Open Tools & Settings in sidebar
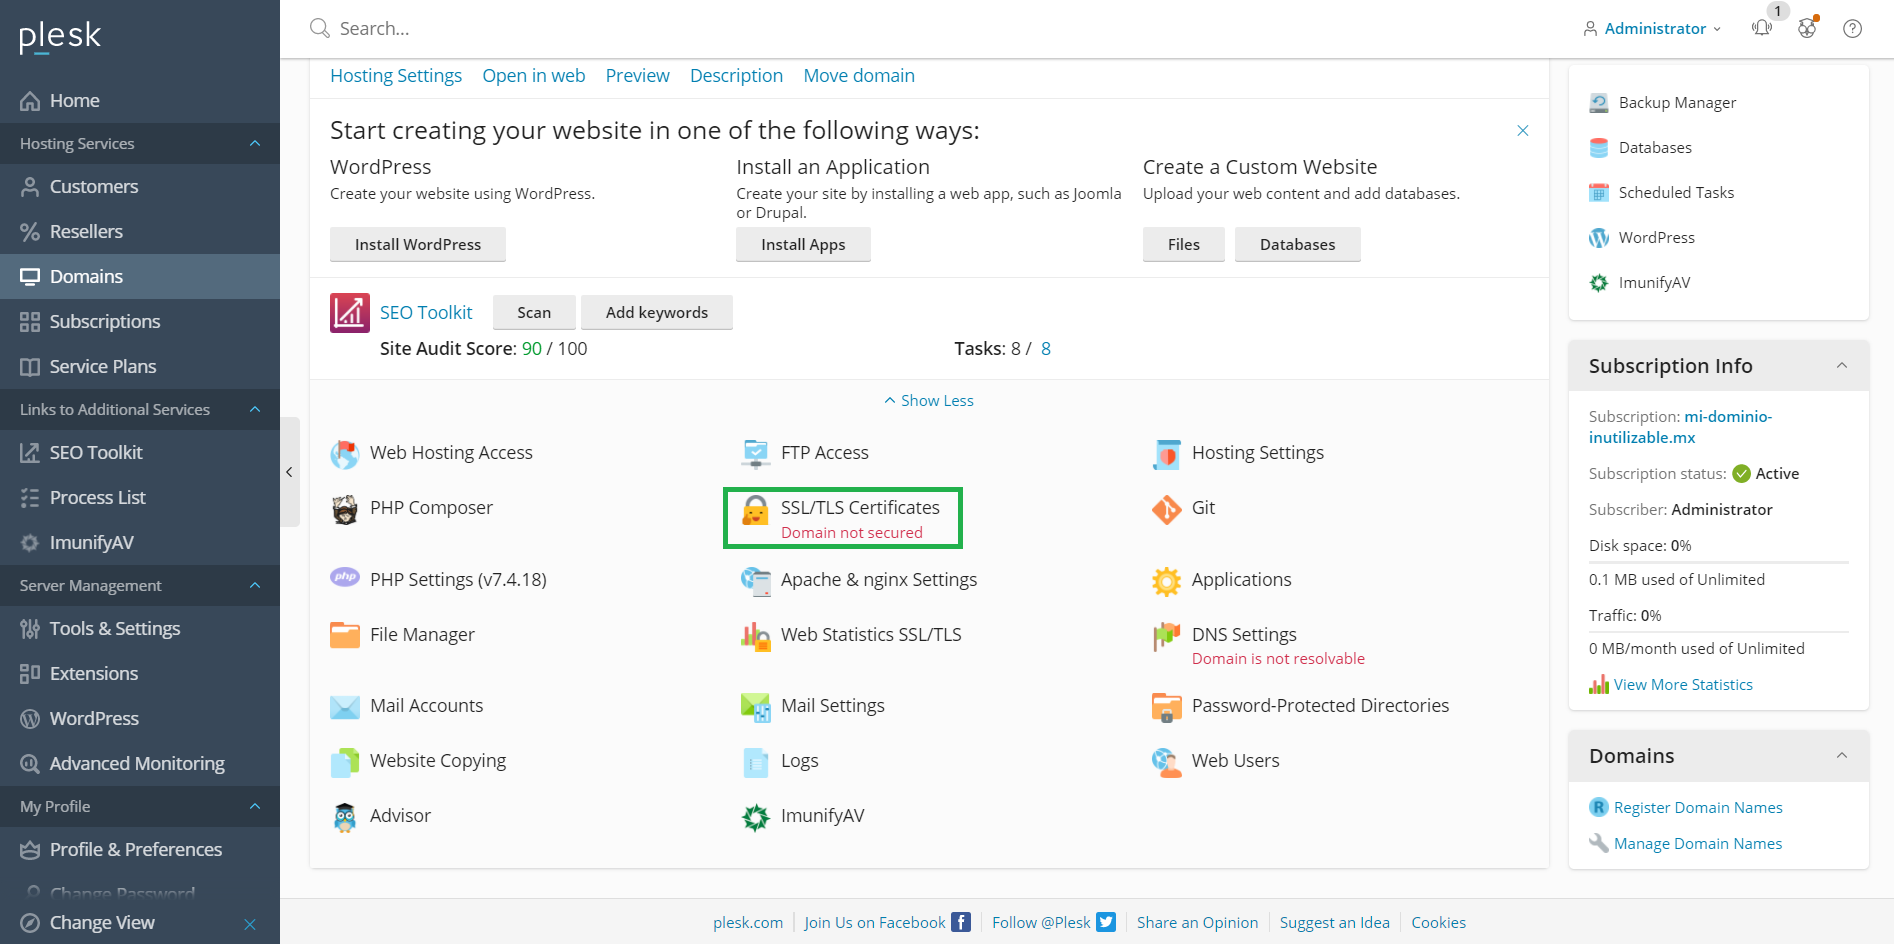 pyautogui.click(x=140, y=629)
